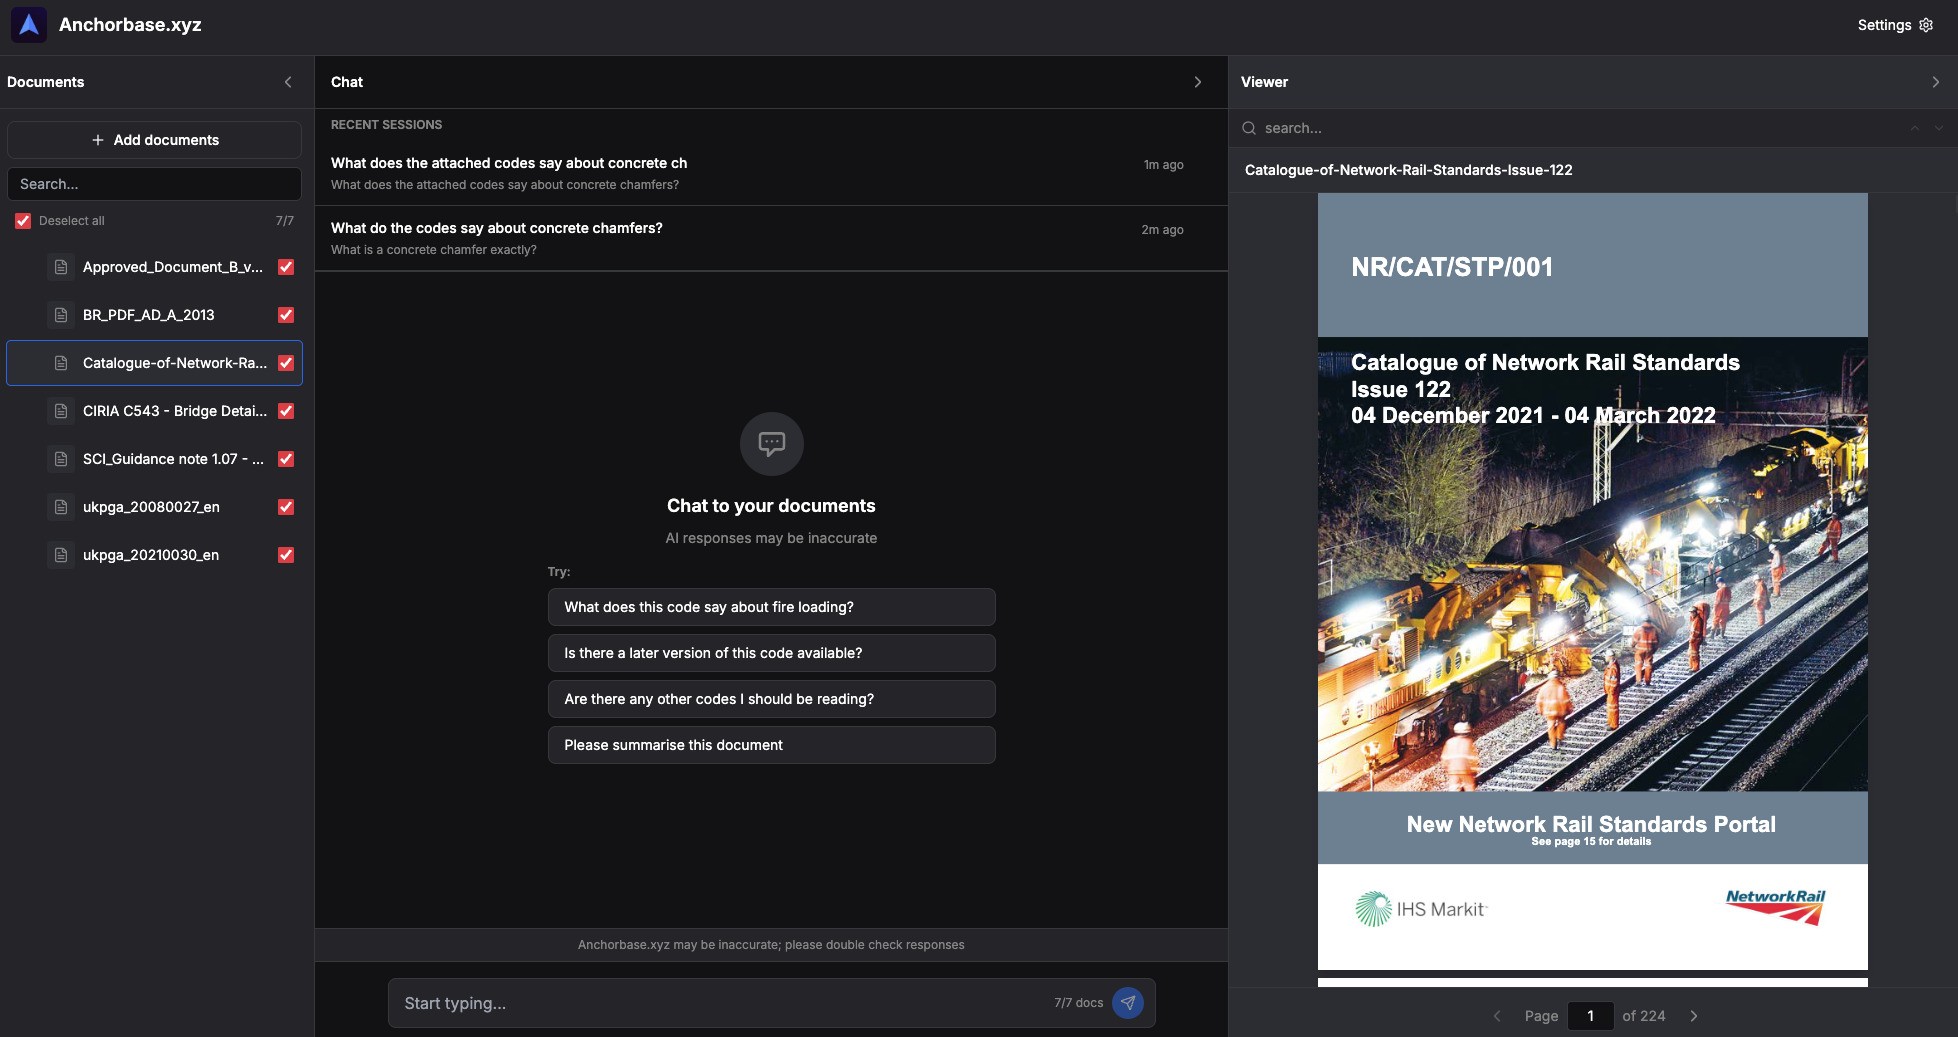This screenshot has height=1037, width=1958.
Task: Try 'Is there a later version' suggestion
Action: coord(771,653)
